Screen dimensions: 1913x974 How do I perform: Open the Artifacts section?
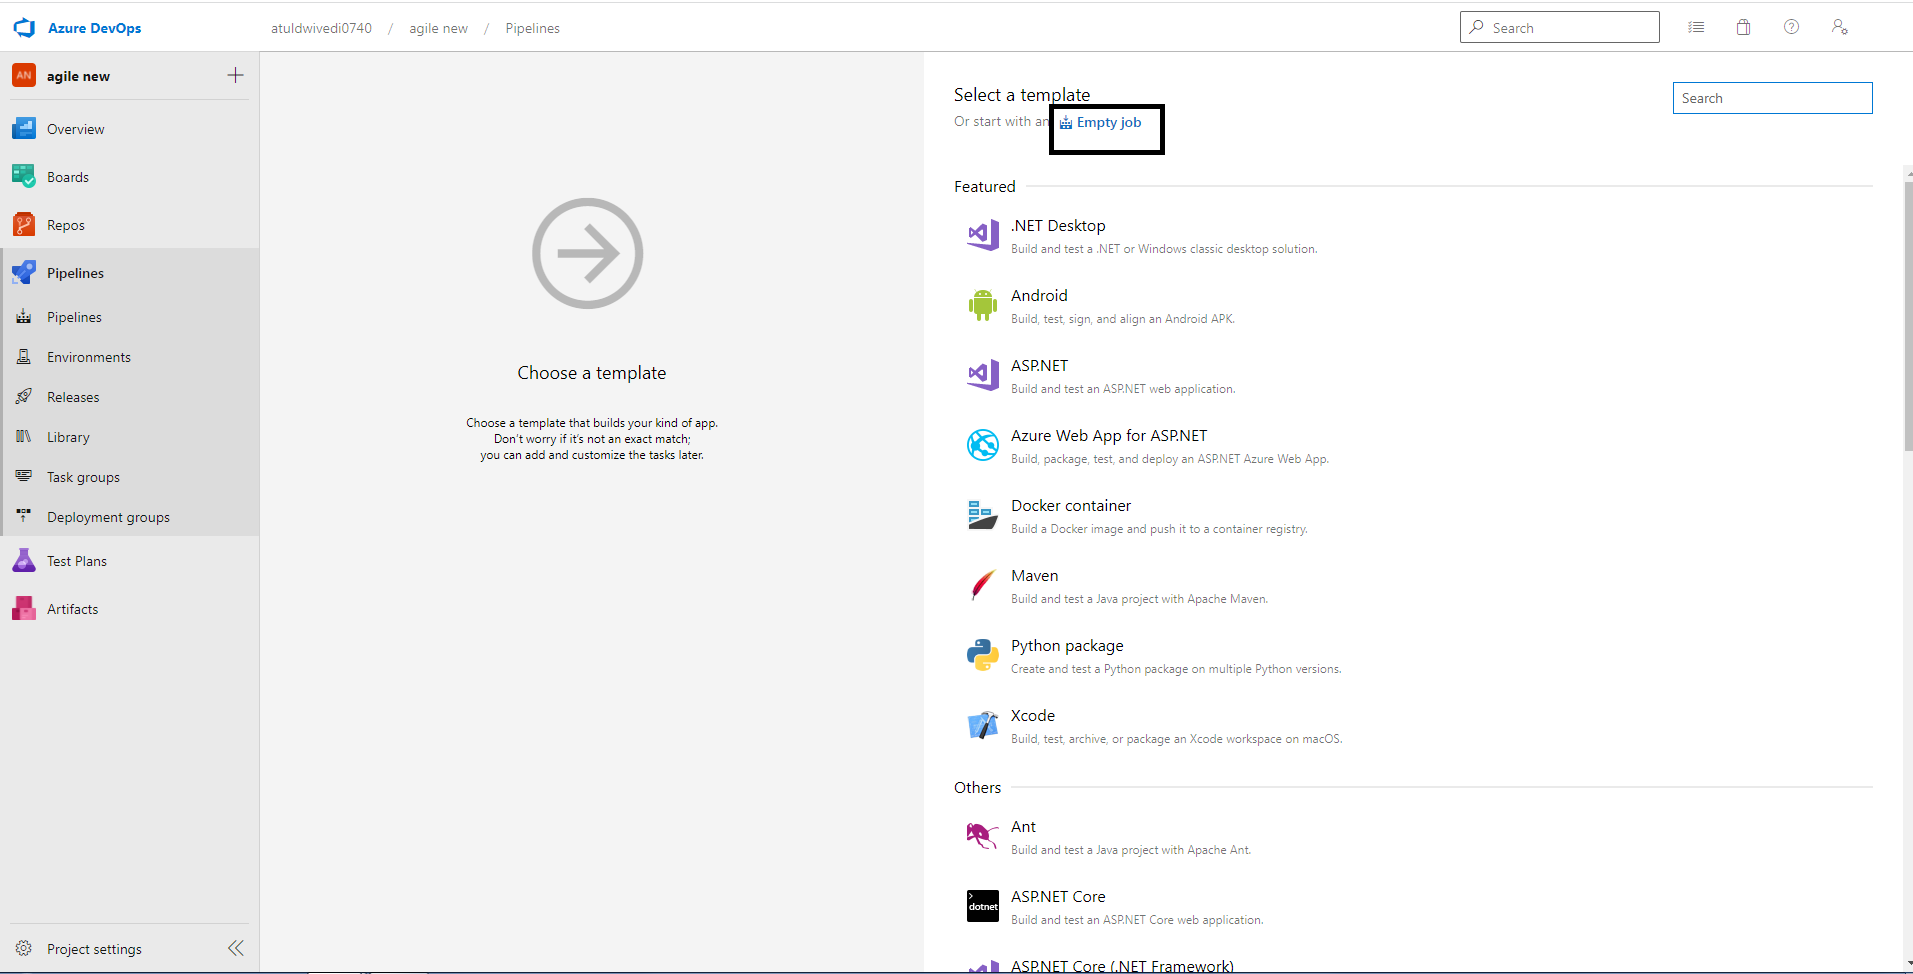[x=130, y=609]
